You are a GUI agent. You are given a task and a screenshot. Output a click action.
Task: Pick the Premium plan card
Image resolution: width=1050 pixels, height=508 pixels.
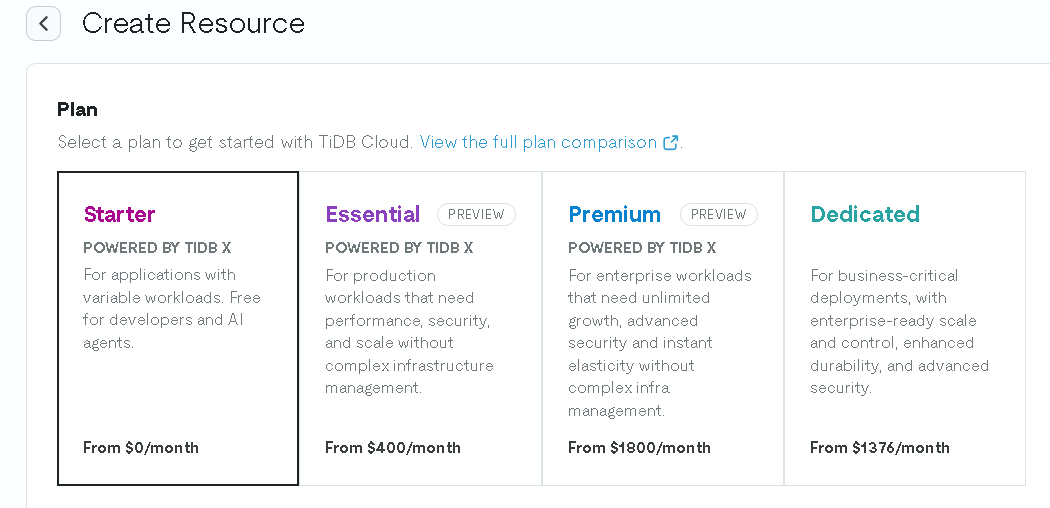663,328
